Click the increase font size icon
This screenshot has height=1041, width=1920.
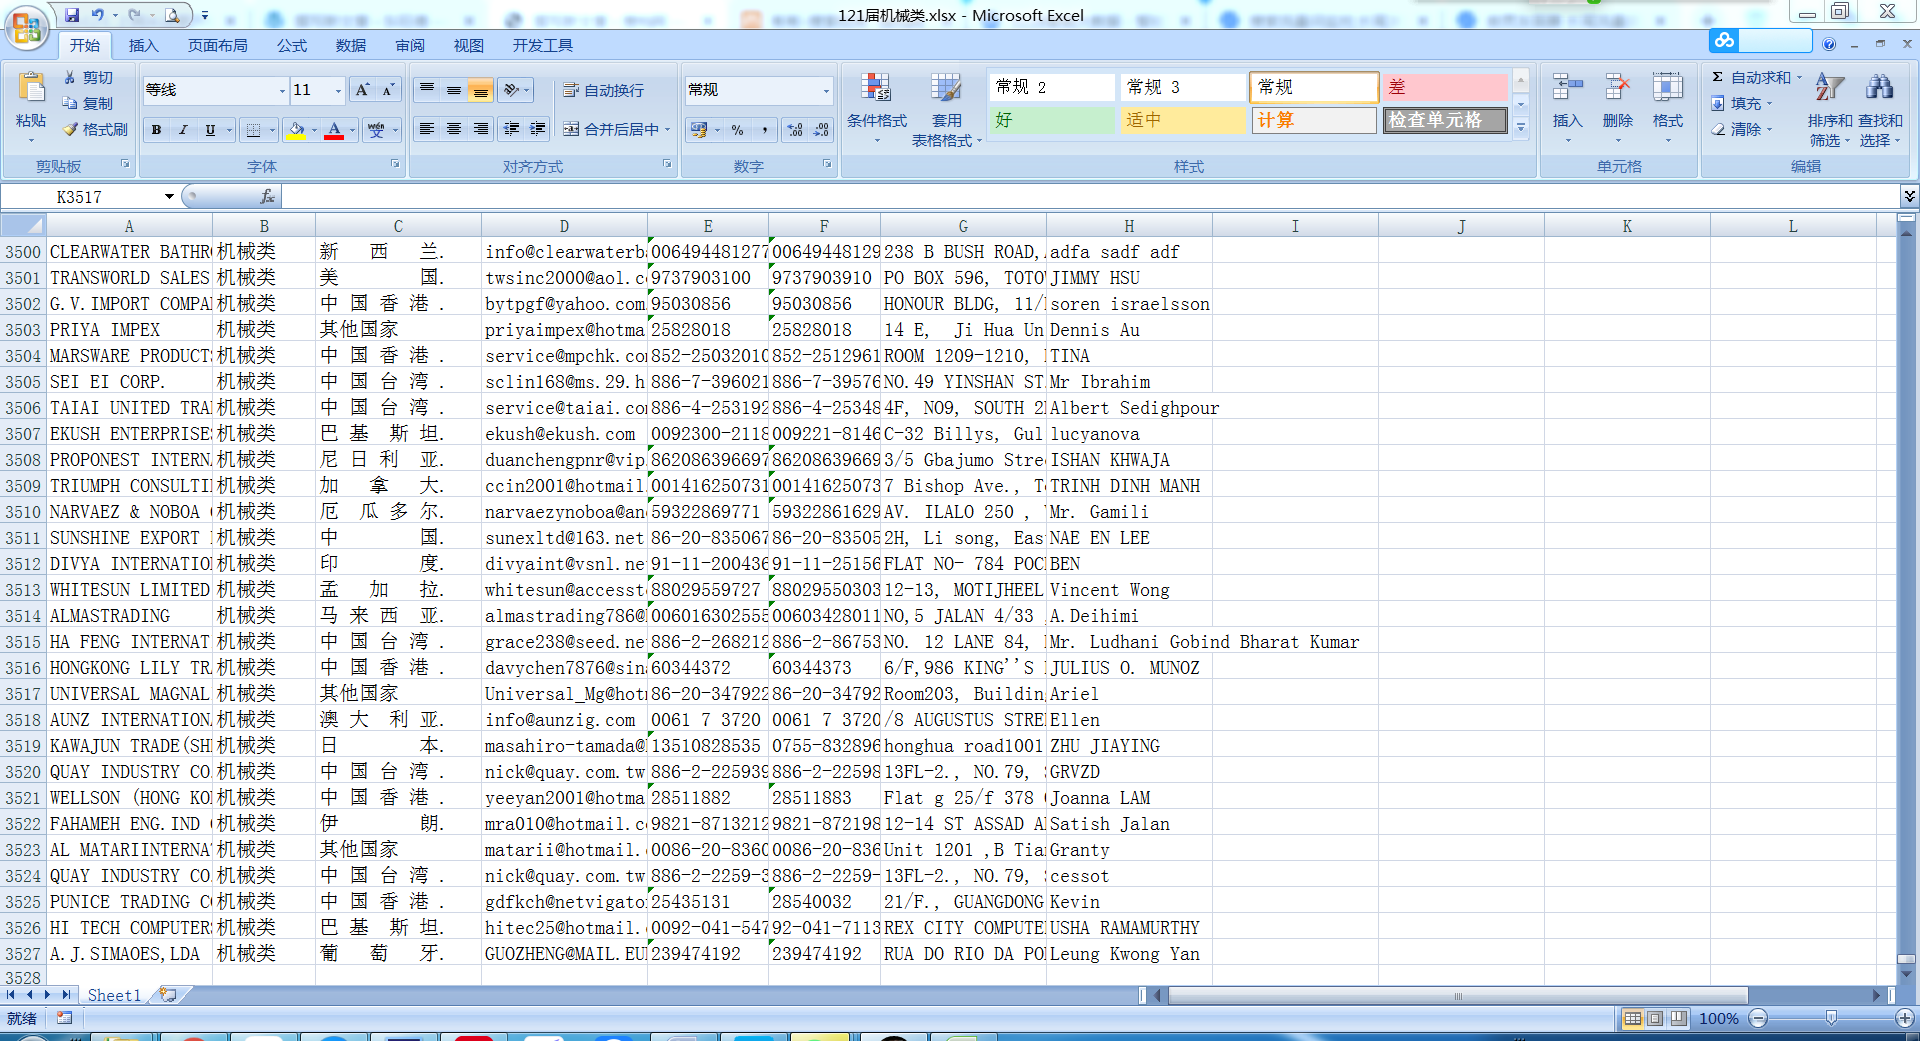click(x=362, y=90)
